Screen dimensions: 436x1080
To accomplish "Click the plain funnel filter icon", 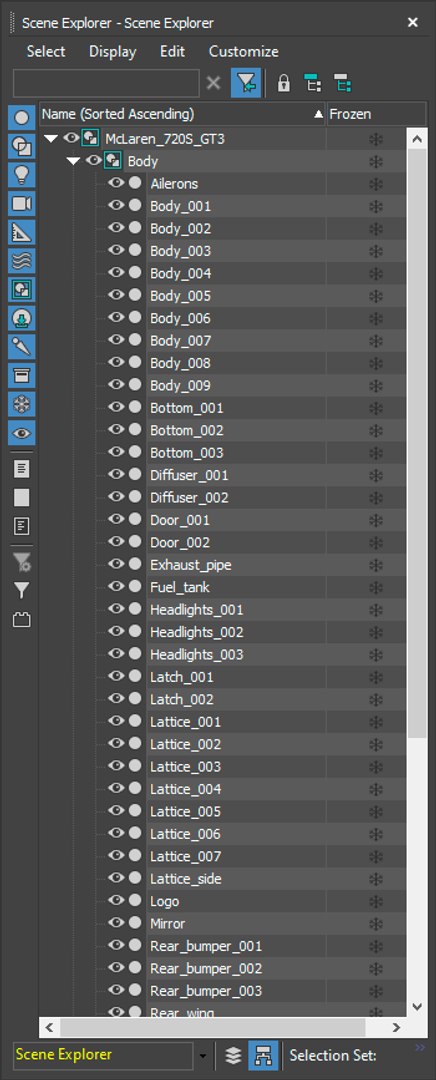I will click(21, 590).
